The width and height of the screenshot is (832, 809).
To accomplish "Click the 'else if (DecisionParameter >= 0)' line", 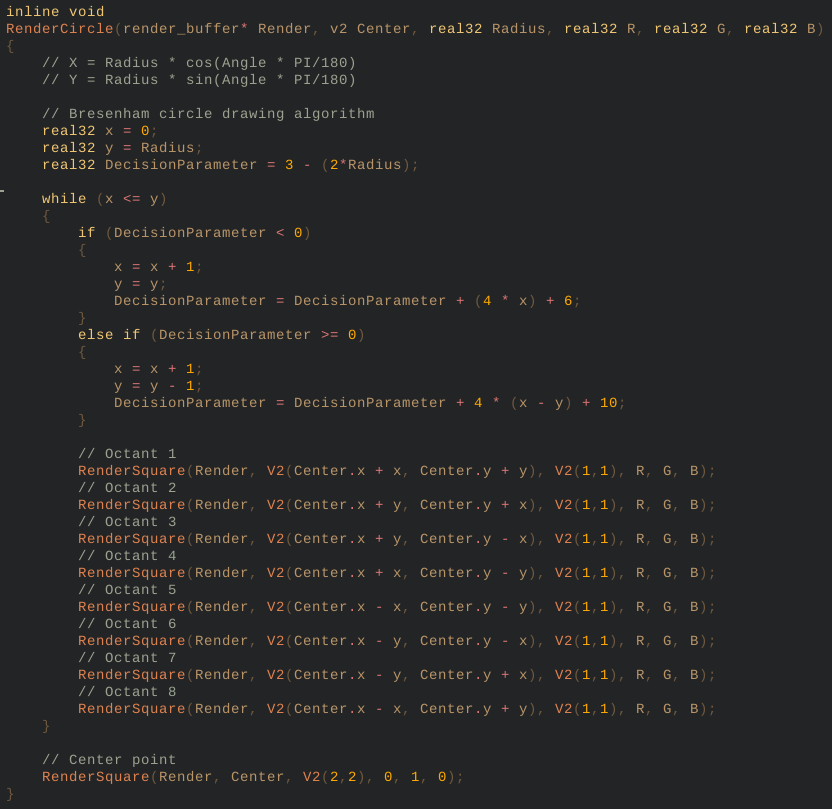I will coord(221,335).
